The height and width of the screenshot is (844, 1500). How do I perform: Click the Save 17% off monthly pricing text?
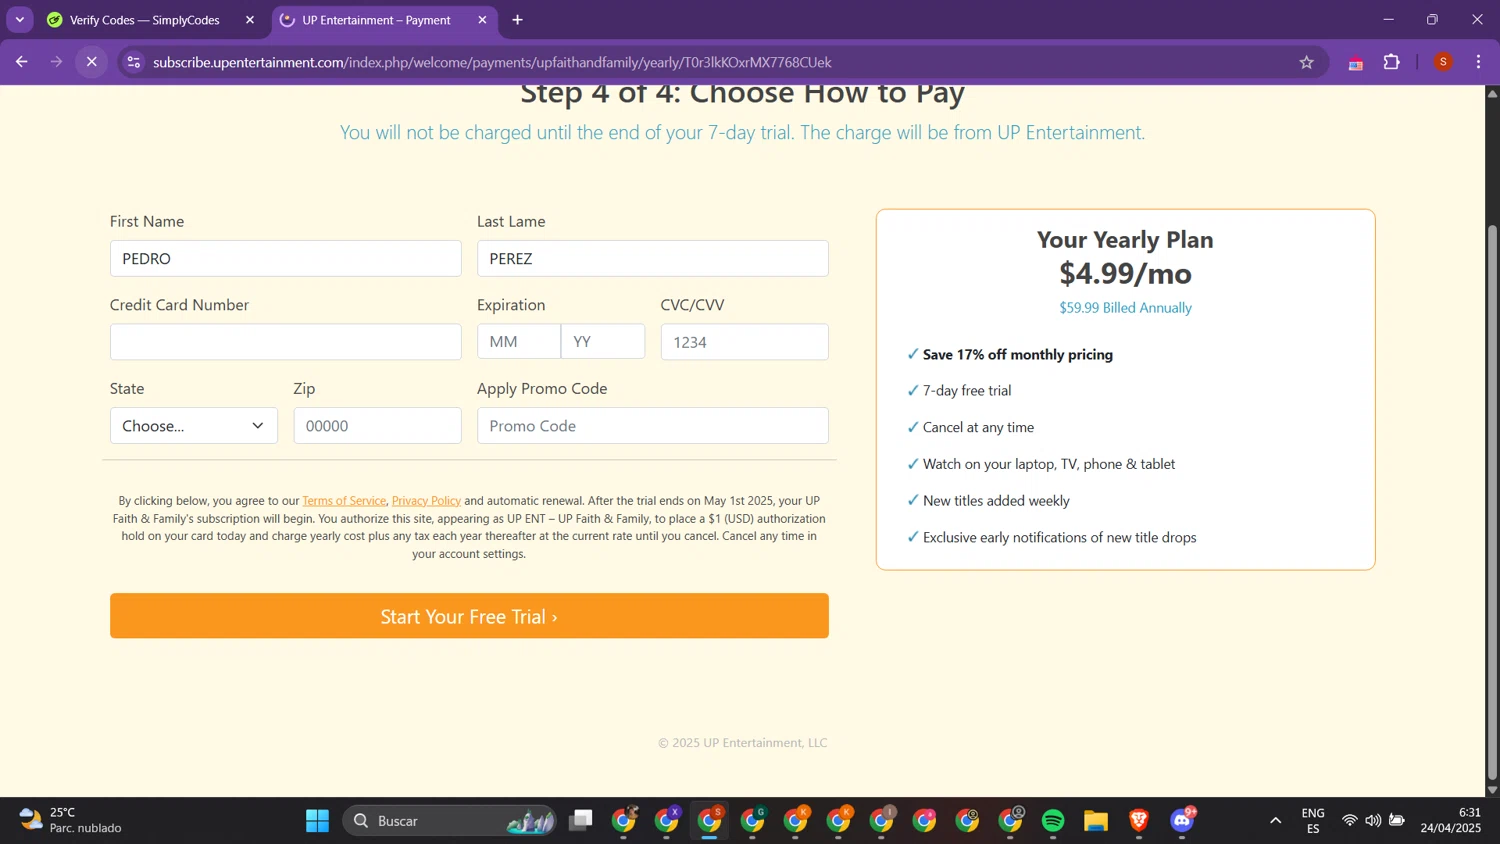point(1017,355)
